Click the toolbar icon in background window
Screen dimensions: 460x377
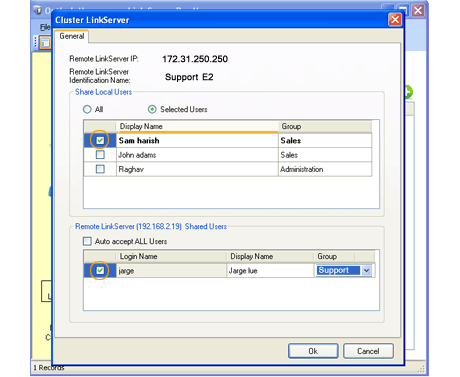(x=44, y=42)
